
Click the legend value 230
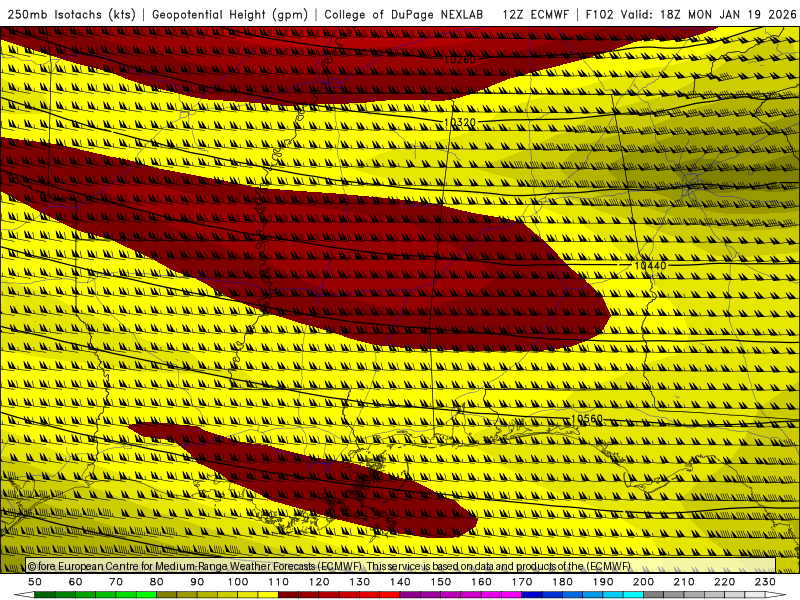765,582
